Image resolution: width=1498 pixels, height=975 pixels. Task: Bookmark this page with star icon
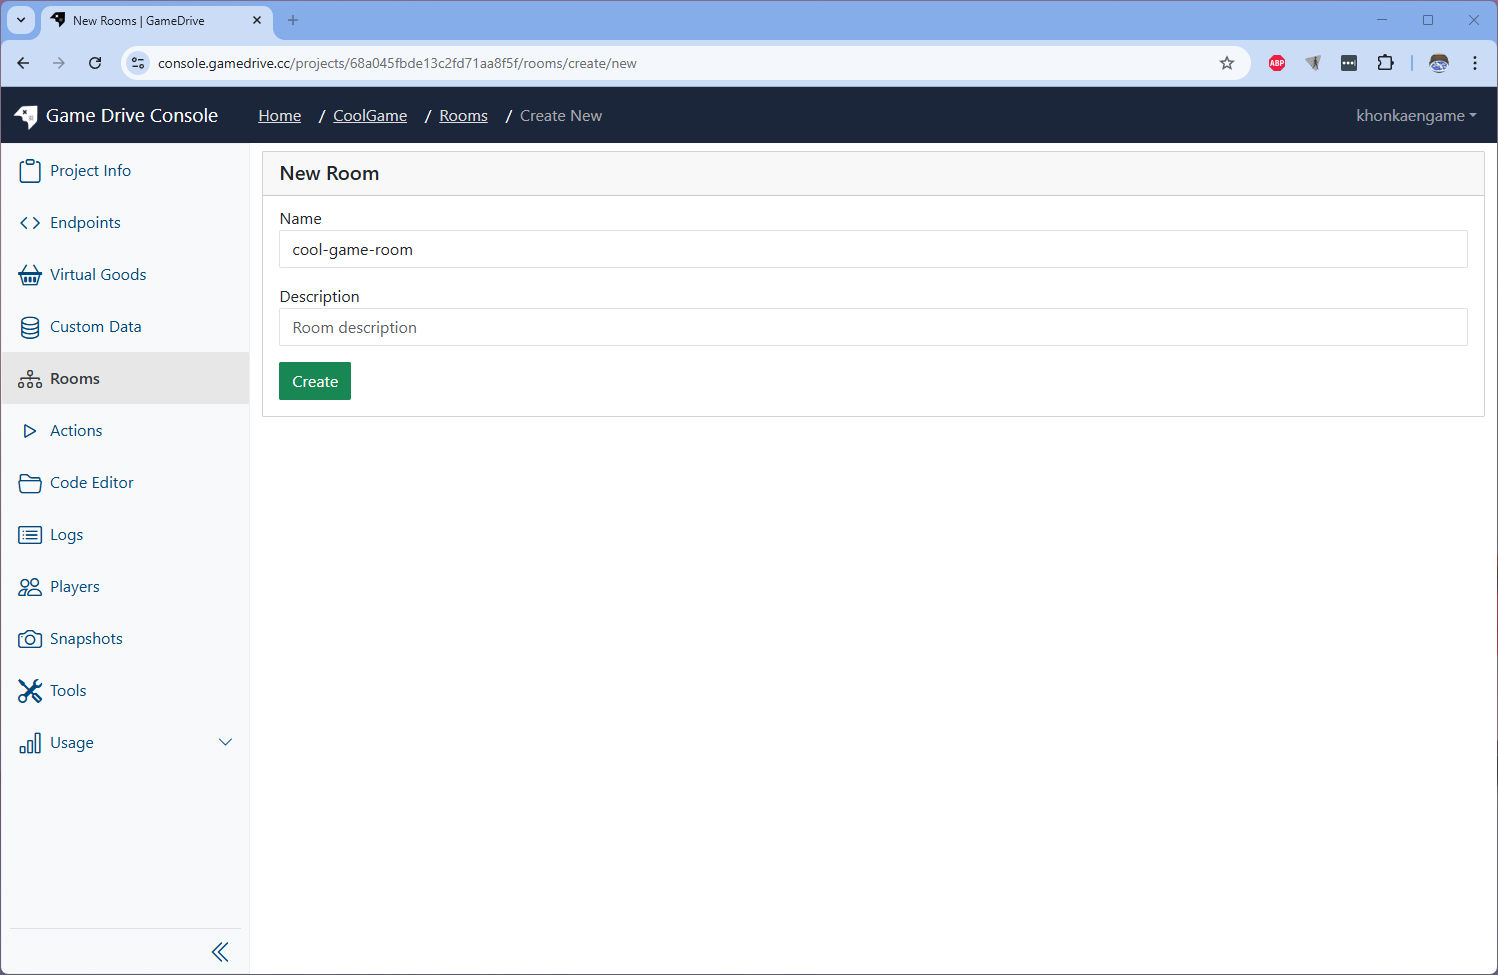tap(1227, 63)
